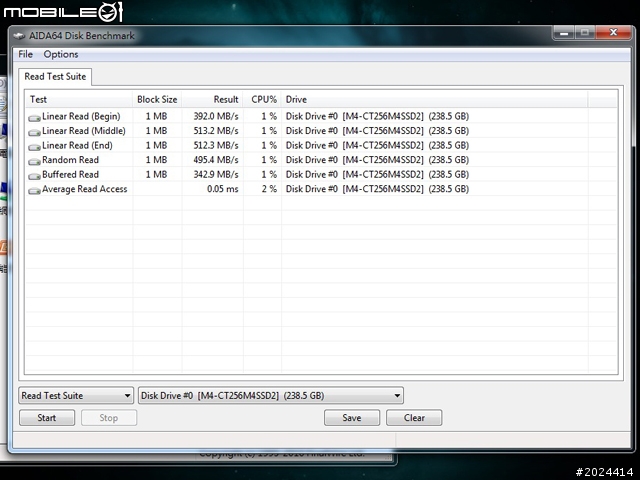This screenshot has width=640, height=480.
Task: Click the Block Size cell in Random Read row
Action: 156,160
